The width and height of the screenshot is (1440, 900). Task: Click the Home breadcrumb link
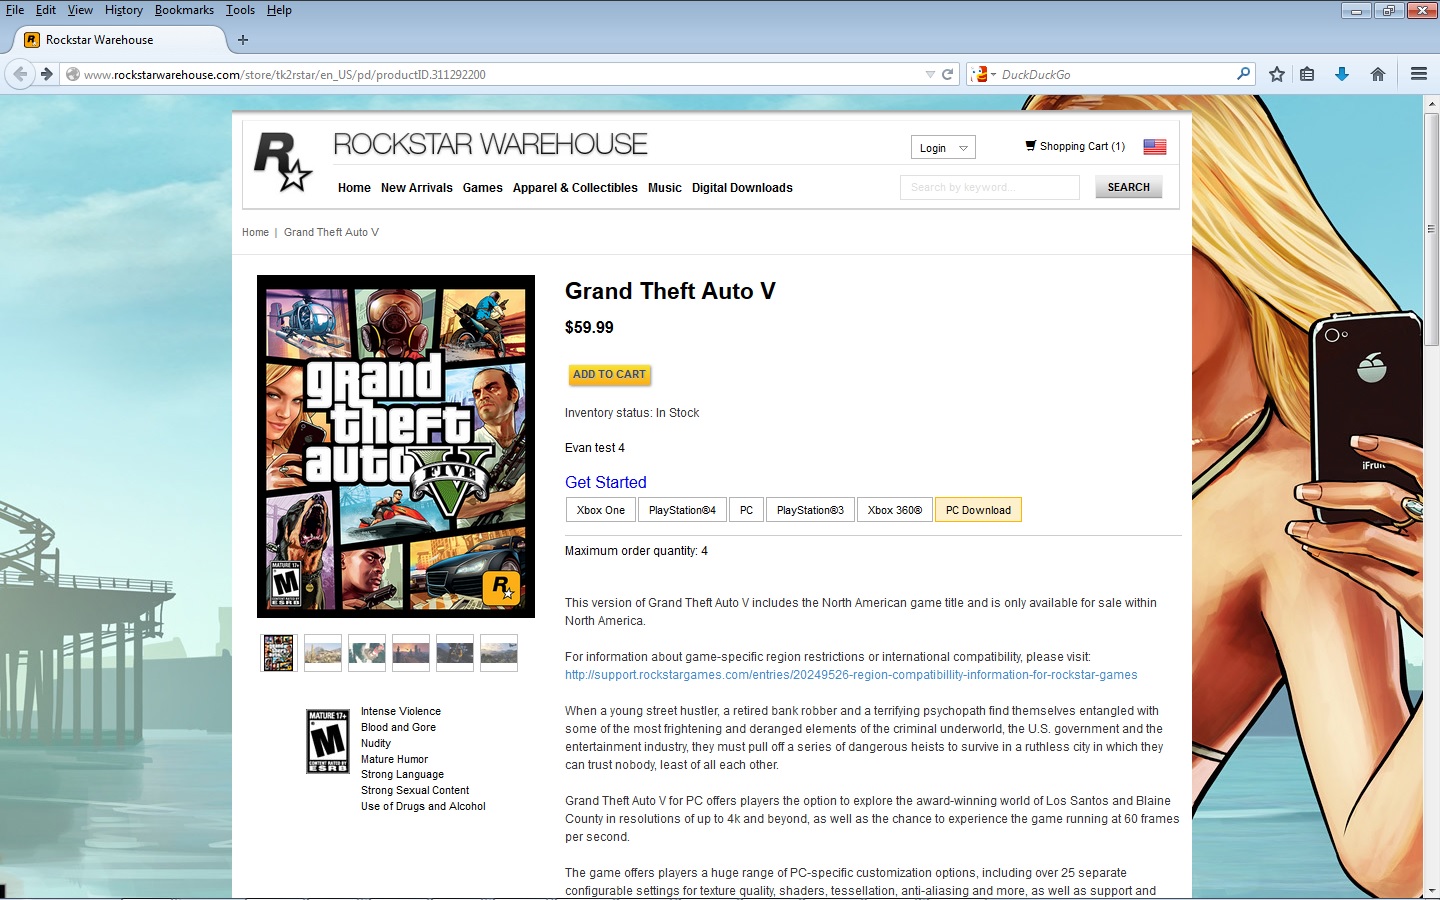tap(255, 232)
